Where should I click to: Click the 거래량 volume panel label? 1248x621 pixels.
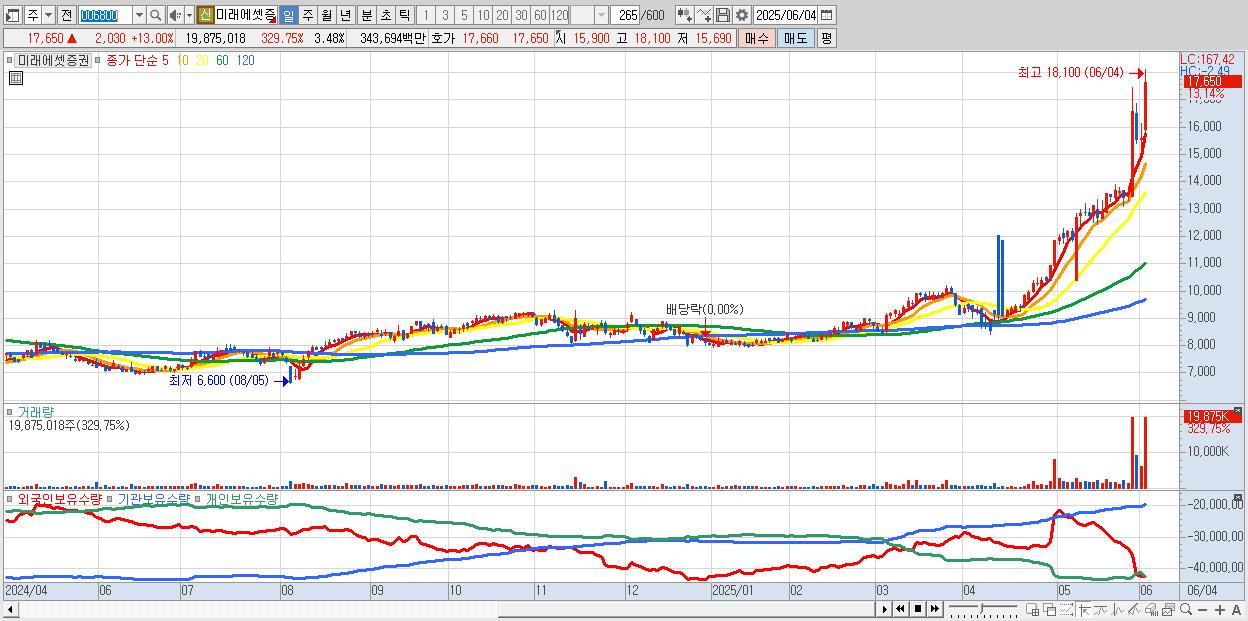pos(36,411)
